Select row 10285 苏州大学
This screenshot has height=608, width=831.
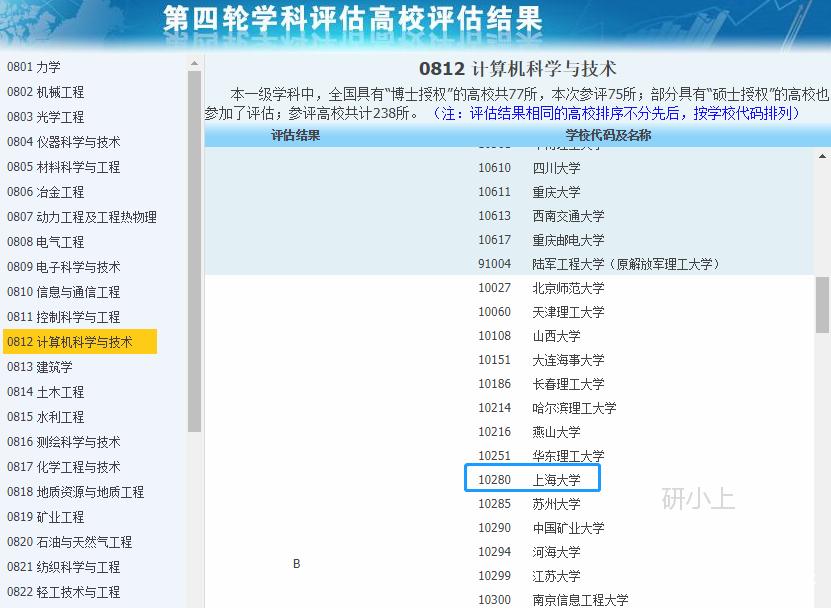tap(529, 504)
